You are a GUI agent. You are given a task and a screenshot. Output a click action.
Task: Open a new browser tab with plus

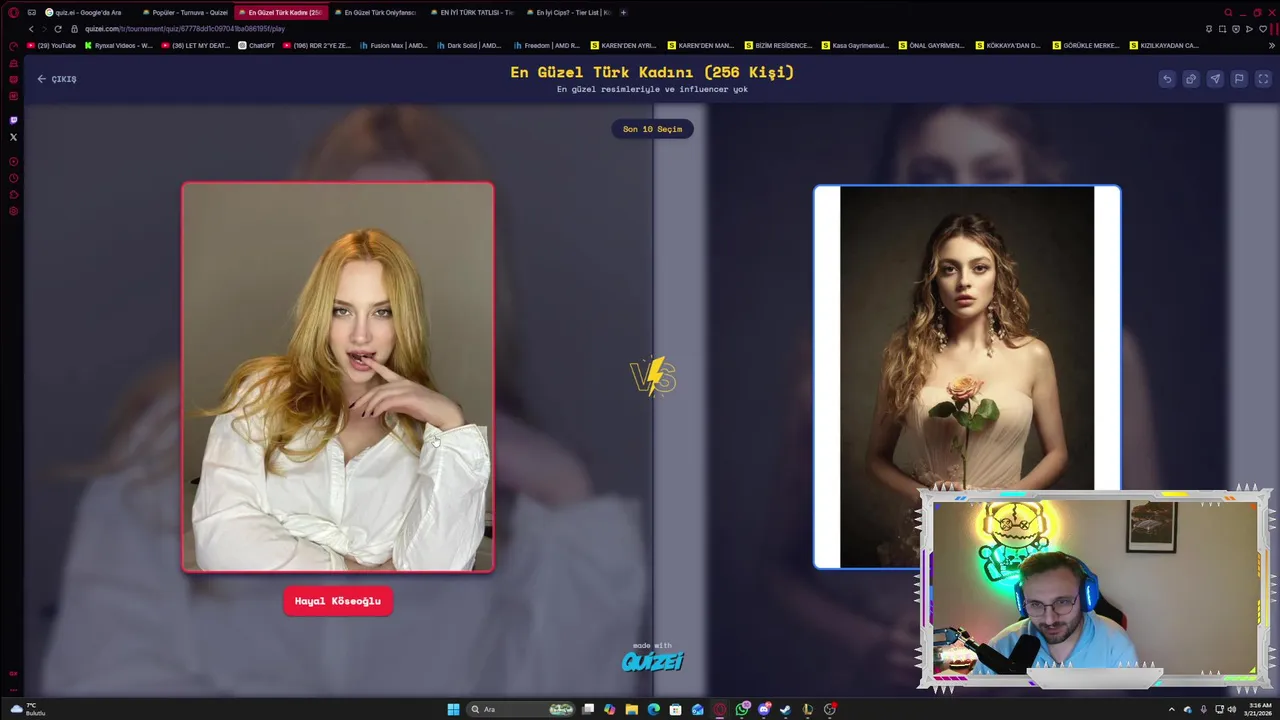pos(624,13)
